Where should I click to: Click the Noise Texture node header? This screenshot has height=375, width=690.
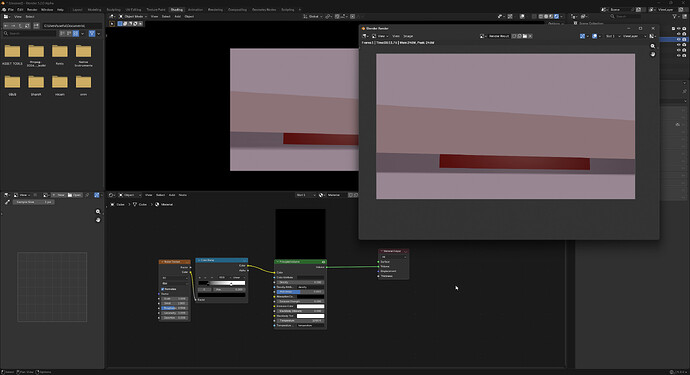pos(175,261)
